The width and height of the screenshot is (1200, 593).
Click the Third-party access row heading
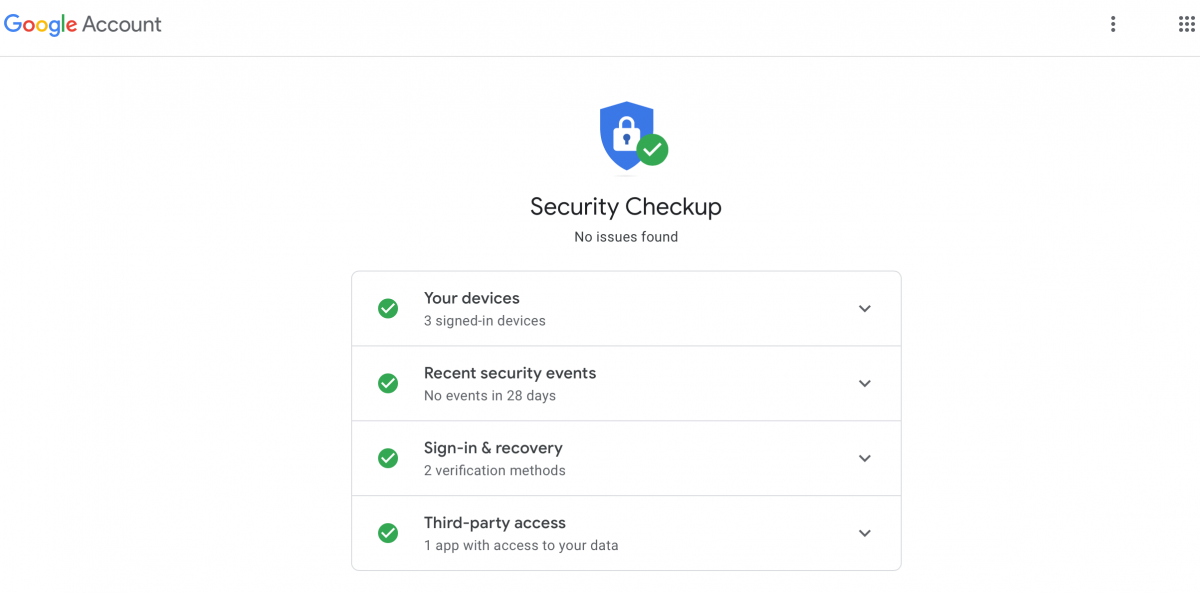tap(494, 522)
